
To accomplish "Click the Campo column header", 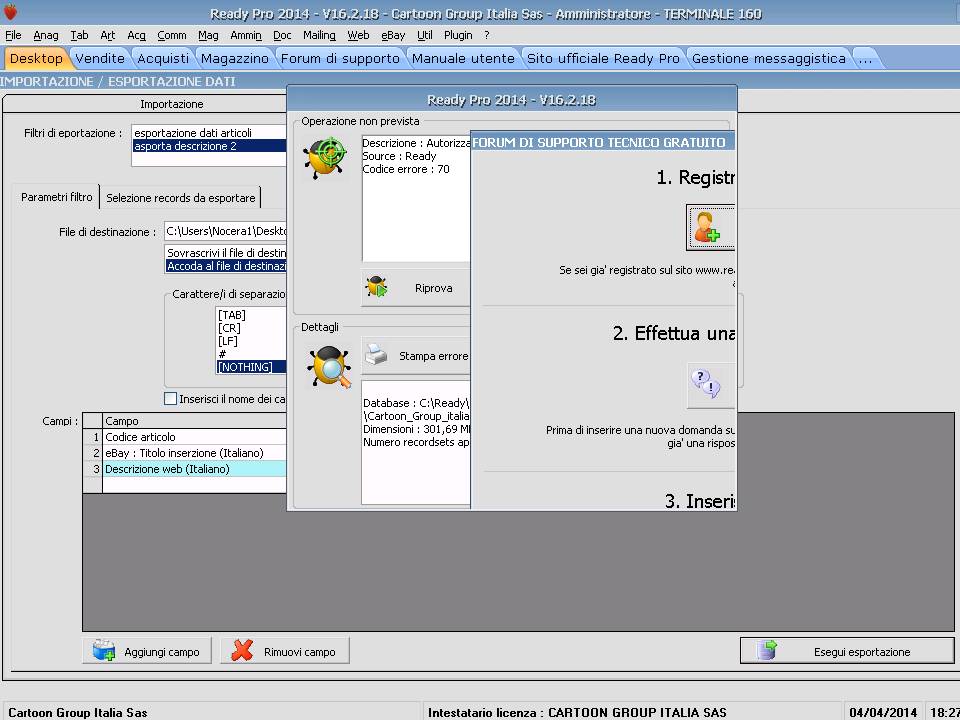I will coord(194,421).
